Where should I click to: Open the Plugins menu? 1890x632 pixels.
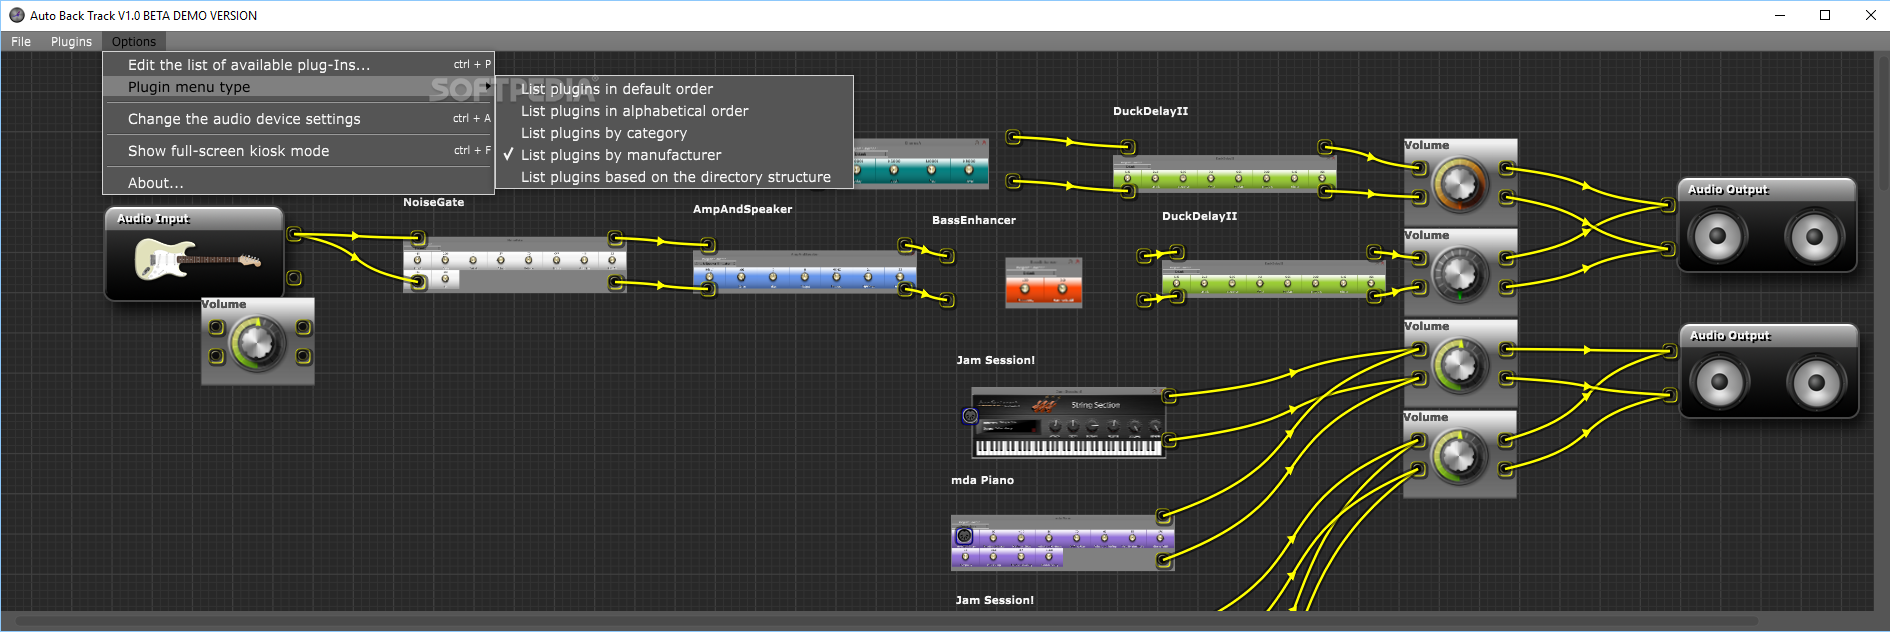[x=71, y=41]
